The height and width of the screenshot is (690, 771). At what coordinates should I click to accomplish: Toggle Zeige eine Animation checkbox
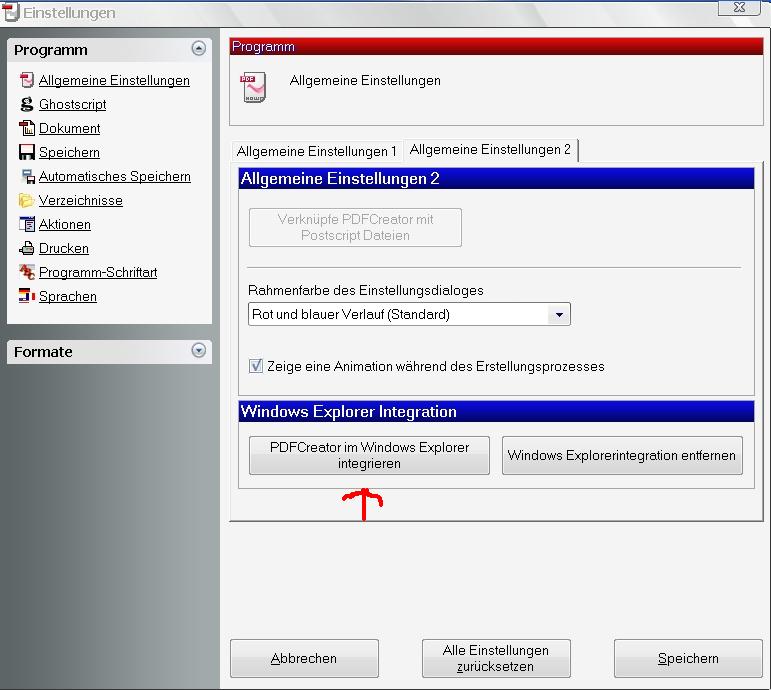(256, 366)
